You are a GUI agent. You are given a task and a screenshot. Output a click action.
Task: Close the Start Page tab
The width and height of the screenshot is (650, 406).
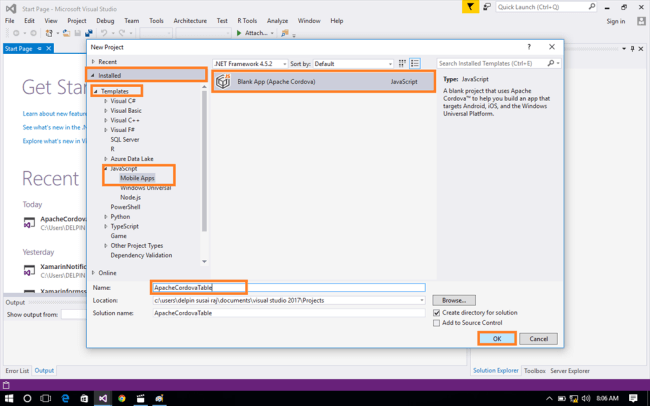(x=49, y=49)
